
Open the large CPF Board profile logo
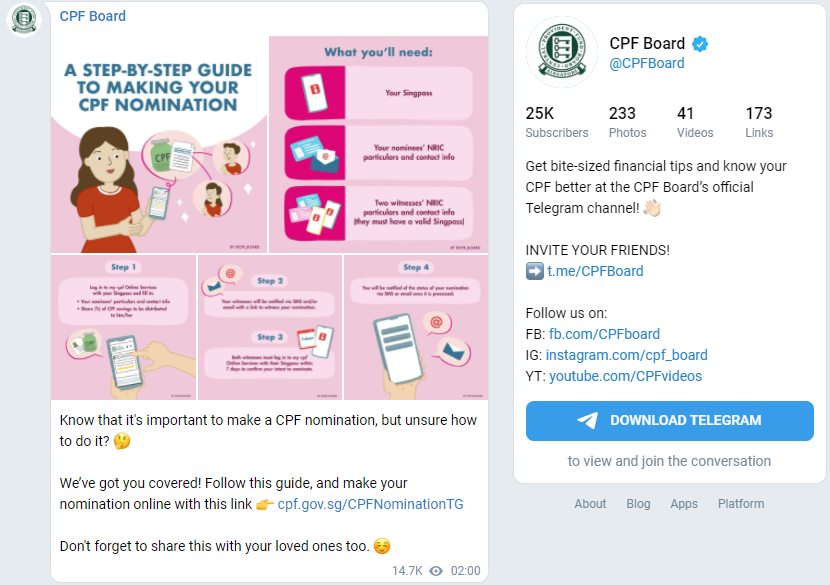[562, 52]
